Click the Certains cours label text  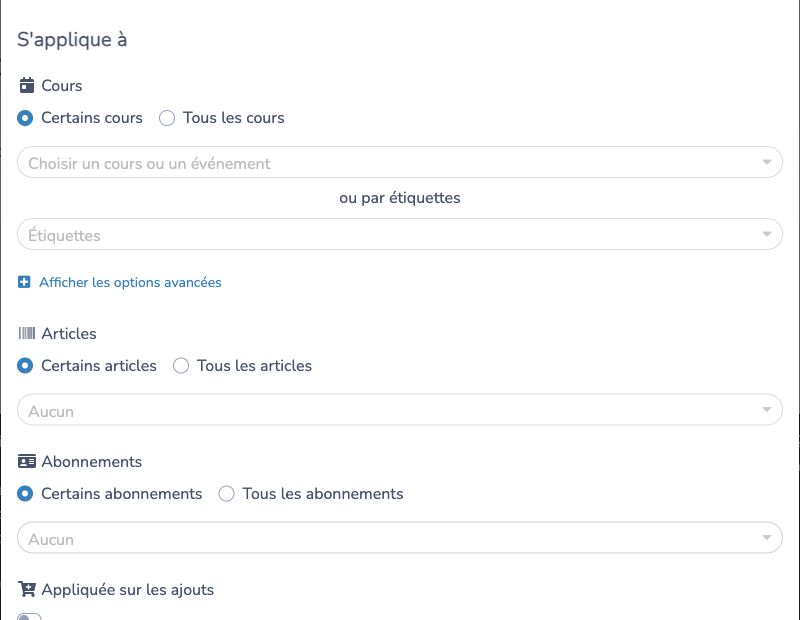click(x=92, y=118)
